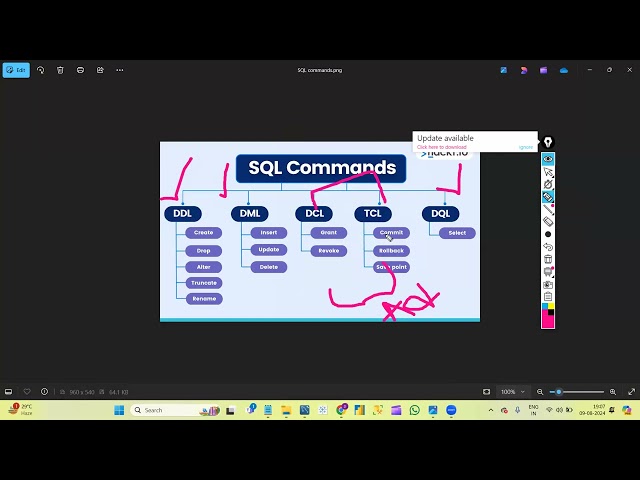Show hidden icons in the system tray

point(491,410)
